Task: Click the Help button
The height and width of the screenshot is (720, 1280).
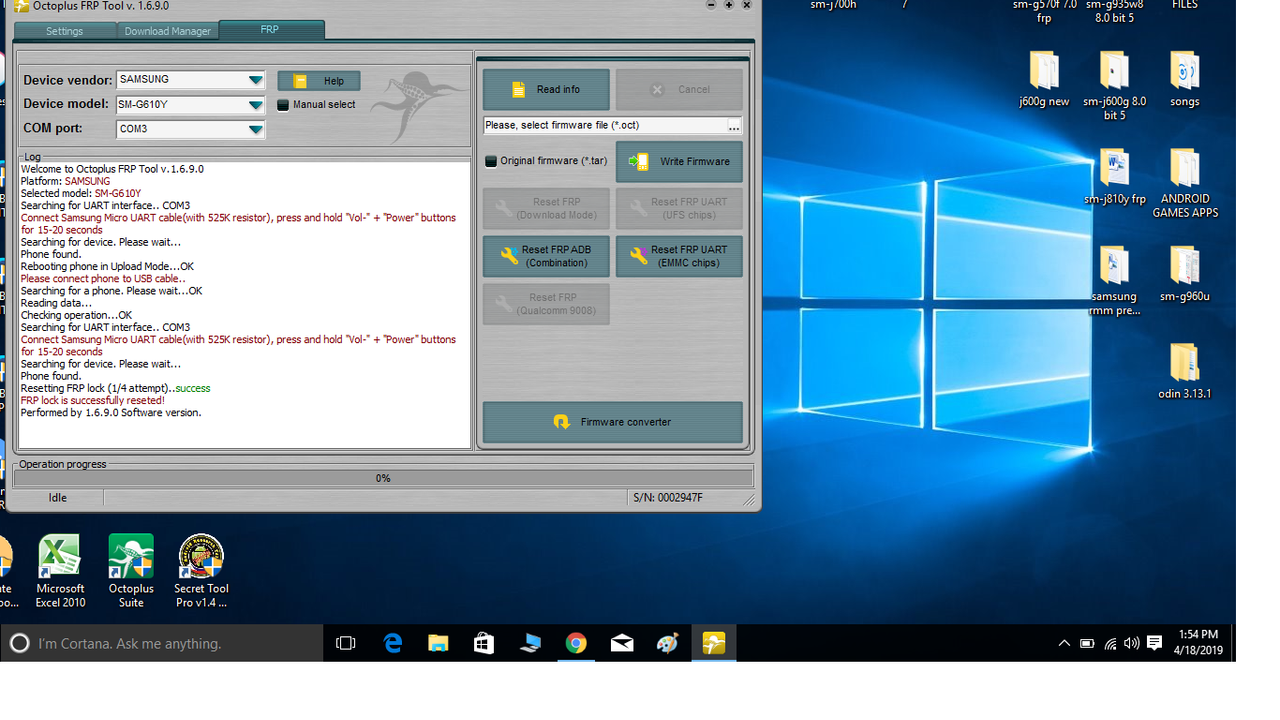Action: click(x=319, y=81)
